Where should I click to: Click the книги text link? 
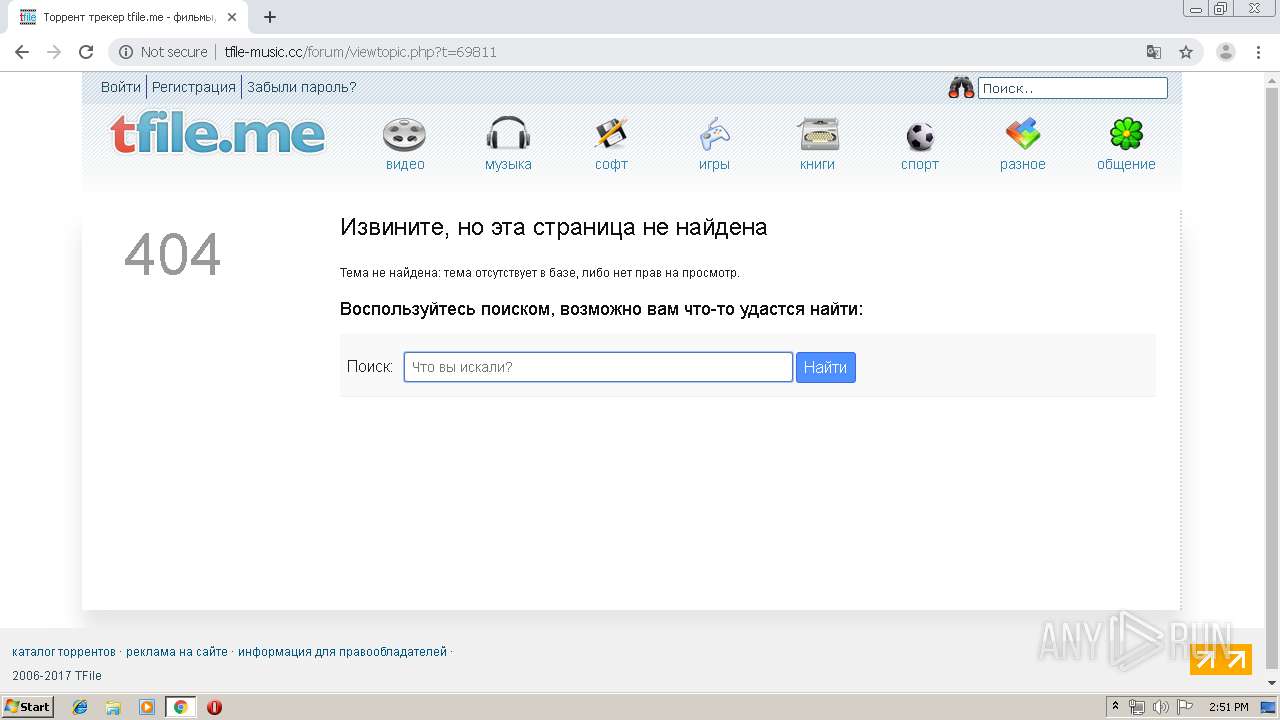[x=817, y=165]
